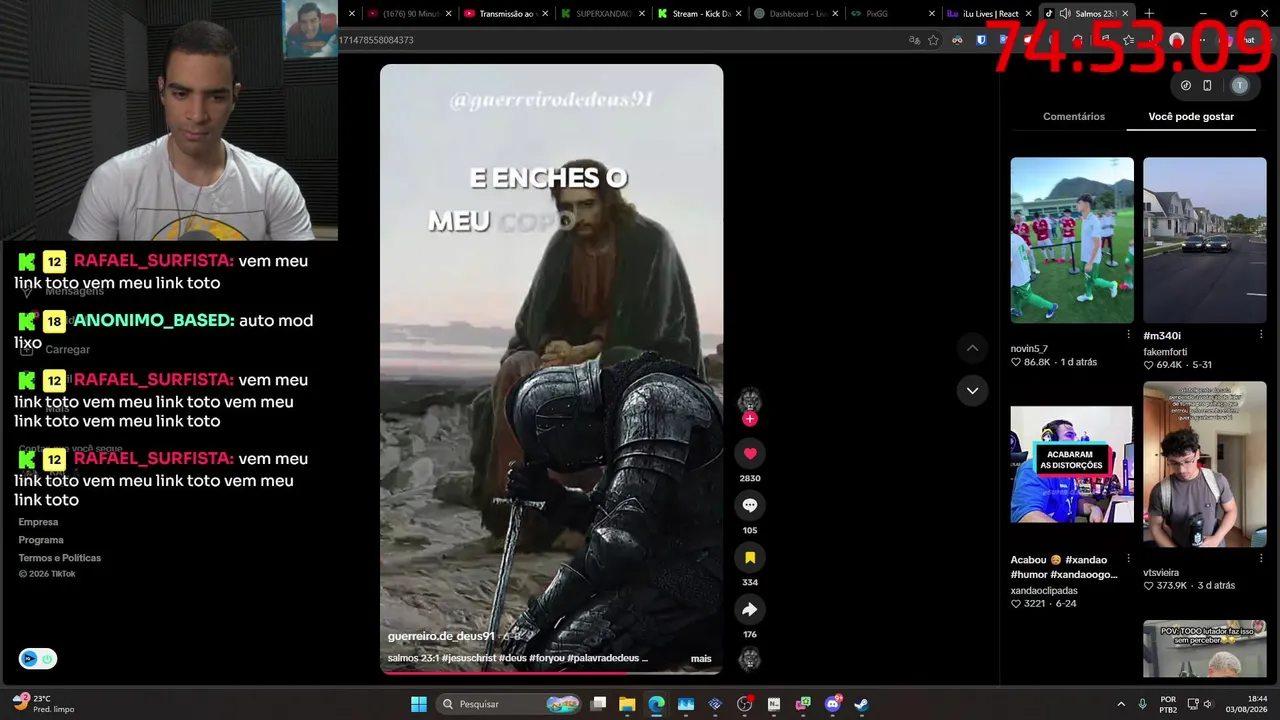The width and height of the screenshot is (1280, 720).
Task: Share the video using the arrow icon
Action: pyautogui.click(x=750, y=609)
